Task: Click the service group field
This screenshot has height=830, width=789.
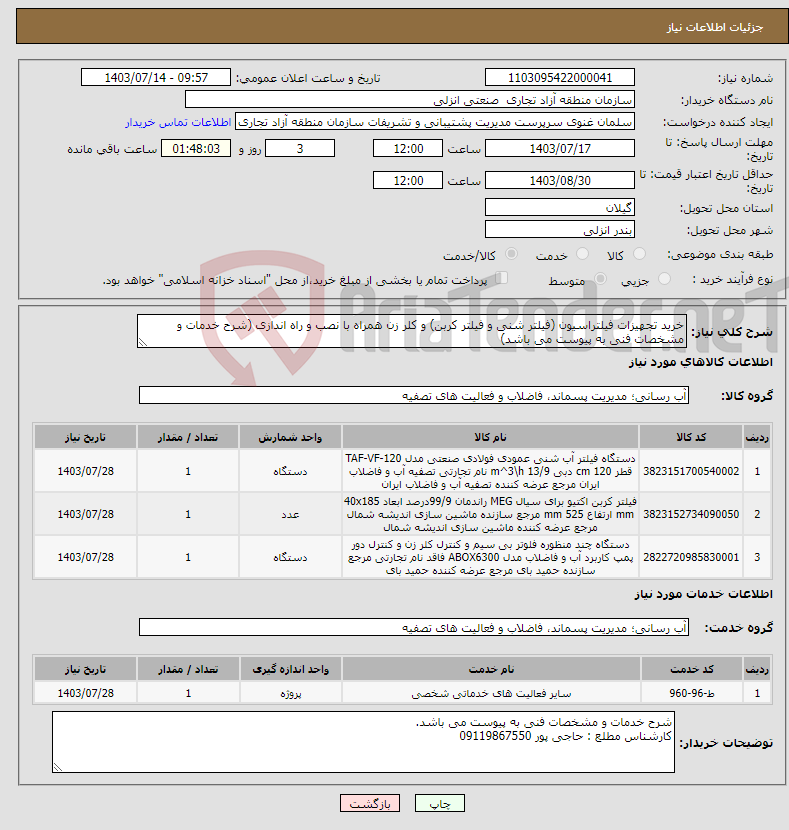Action: 414,627
